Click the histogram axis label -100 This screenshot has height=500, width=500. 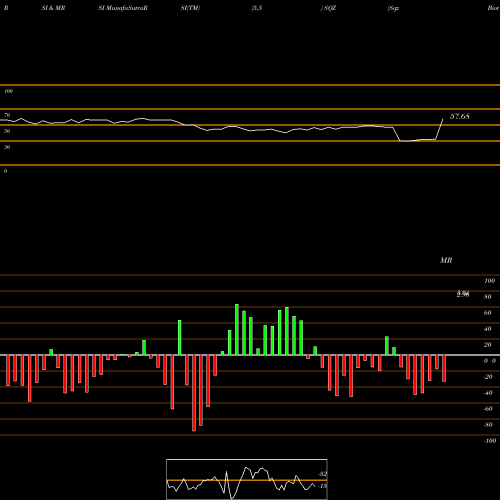tap(490, 441)
